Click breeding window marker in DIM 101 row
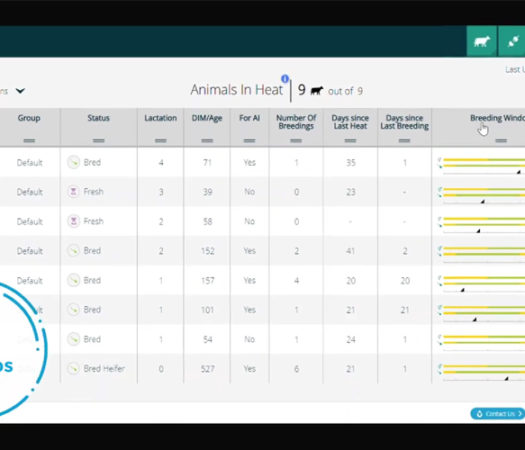The width and height of the screenshot is (525, 450). pos(474,319)
